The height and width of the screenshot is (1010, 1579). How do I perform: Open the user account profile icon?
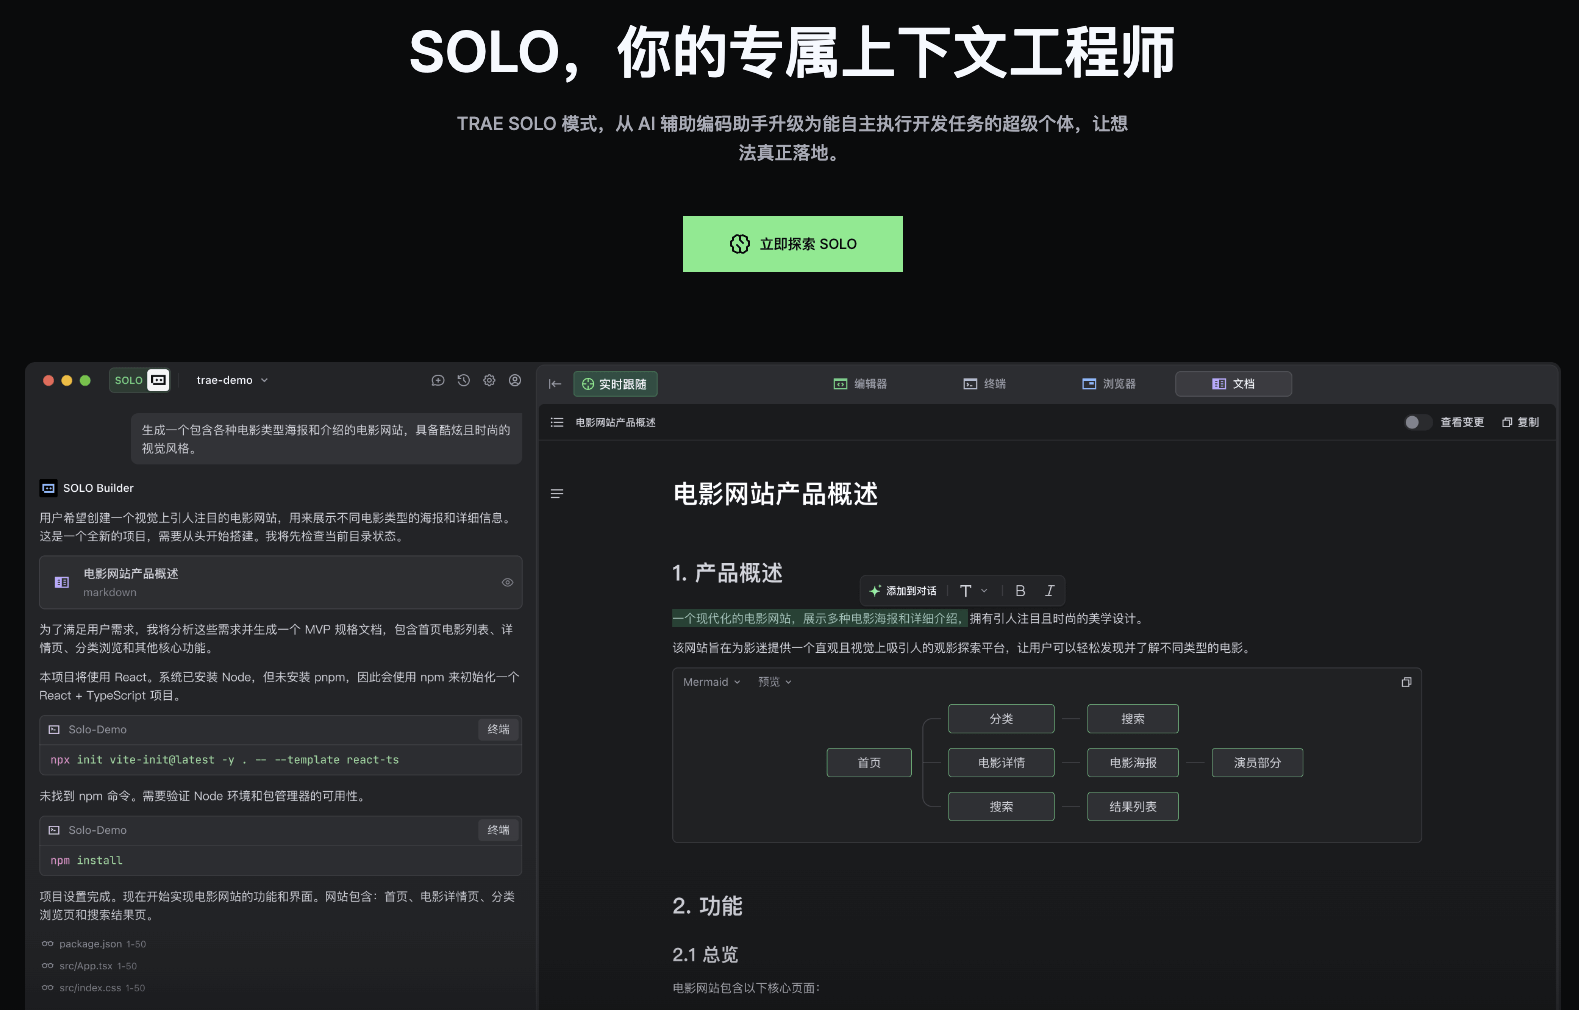pyautogui.click(x=515, y=380)
